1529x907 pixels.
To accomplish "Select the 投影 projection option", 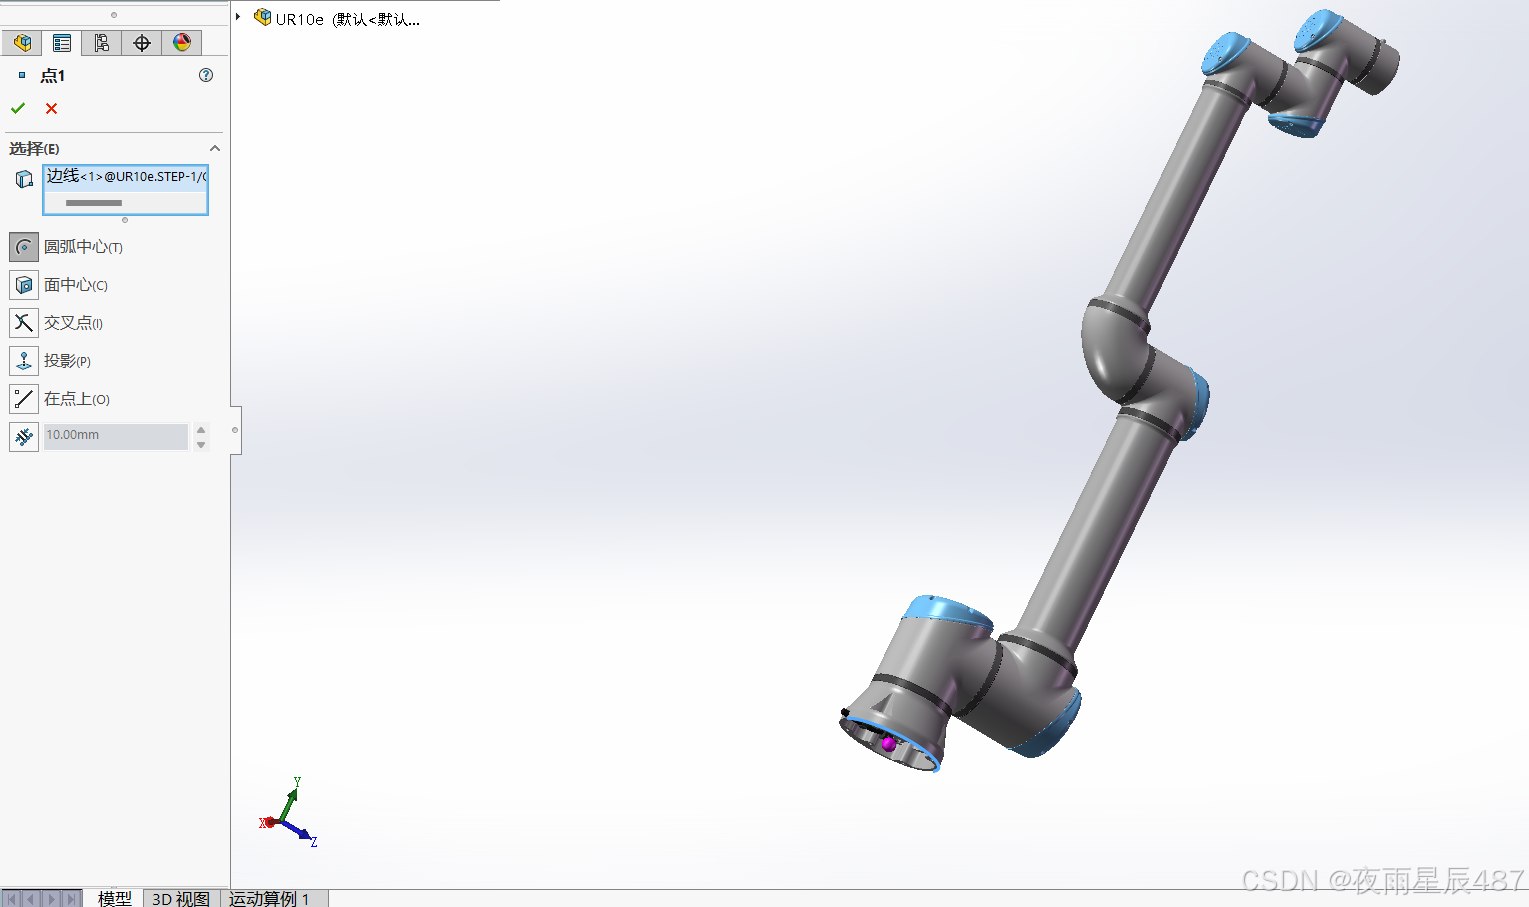I will pos(24,361).
